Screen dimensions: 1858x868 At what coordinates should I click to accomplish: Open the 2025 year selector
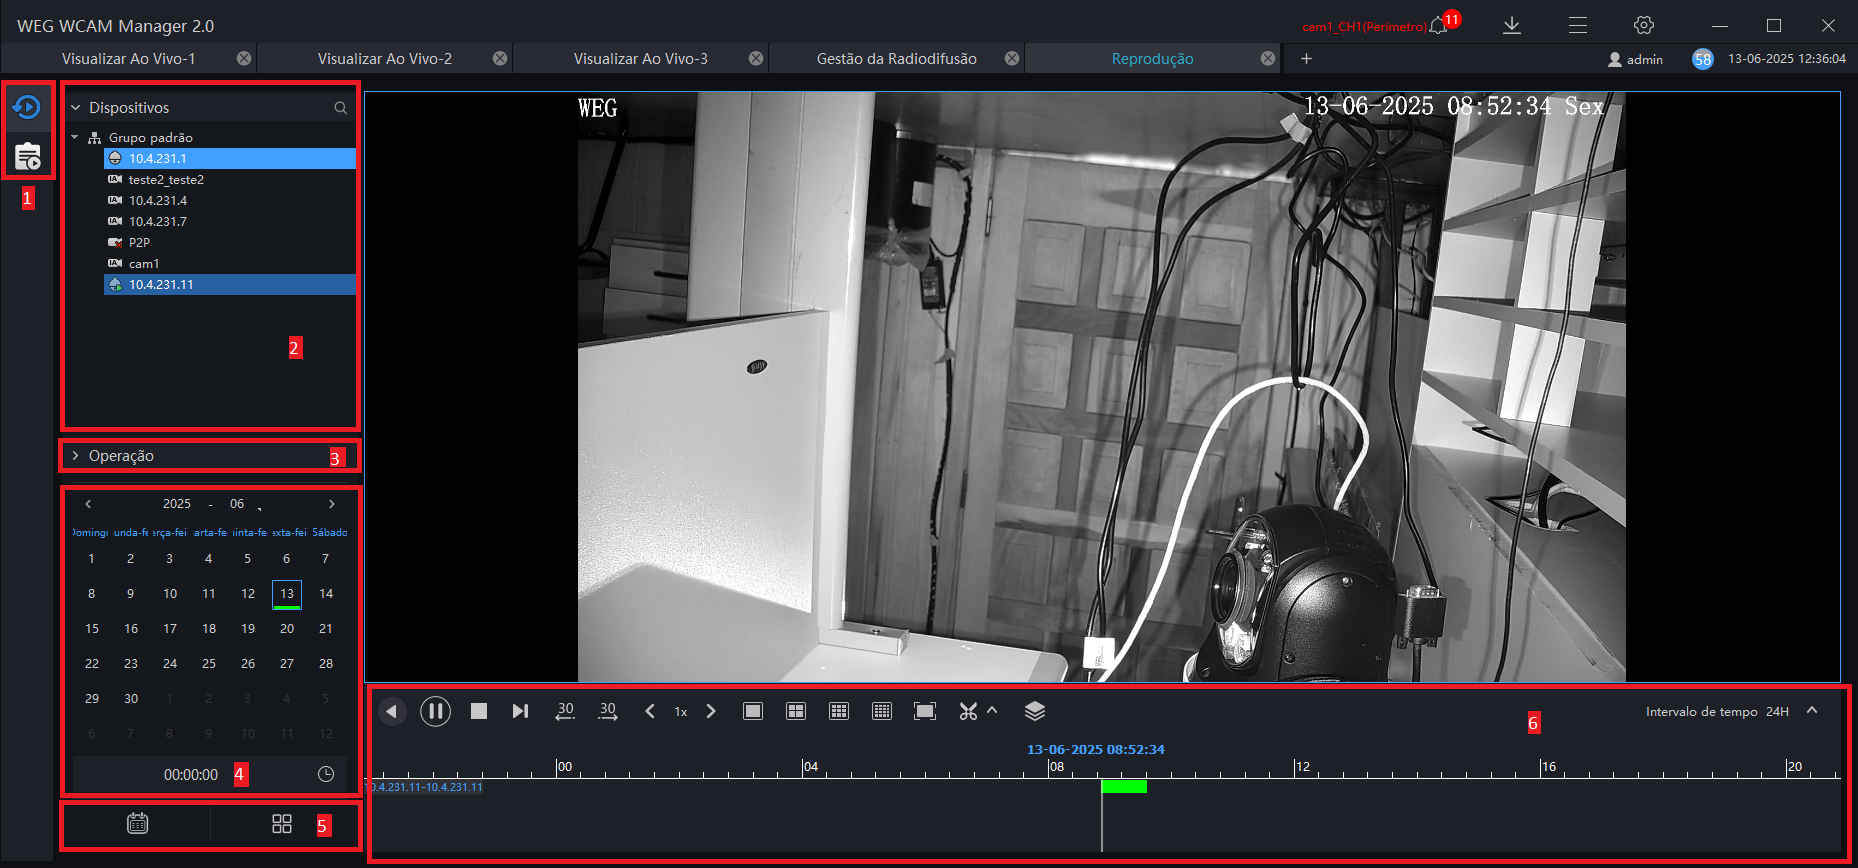(177, 504)
